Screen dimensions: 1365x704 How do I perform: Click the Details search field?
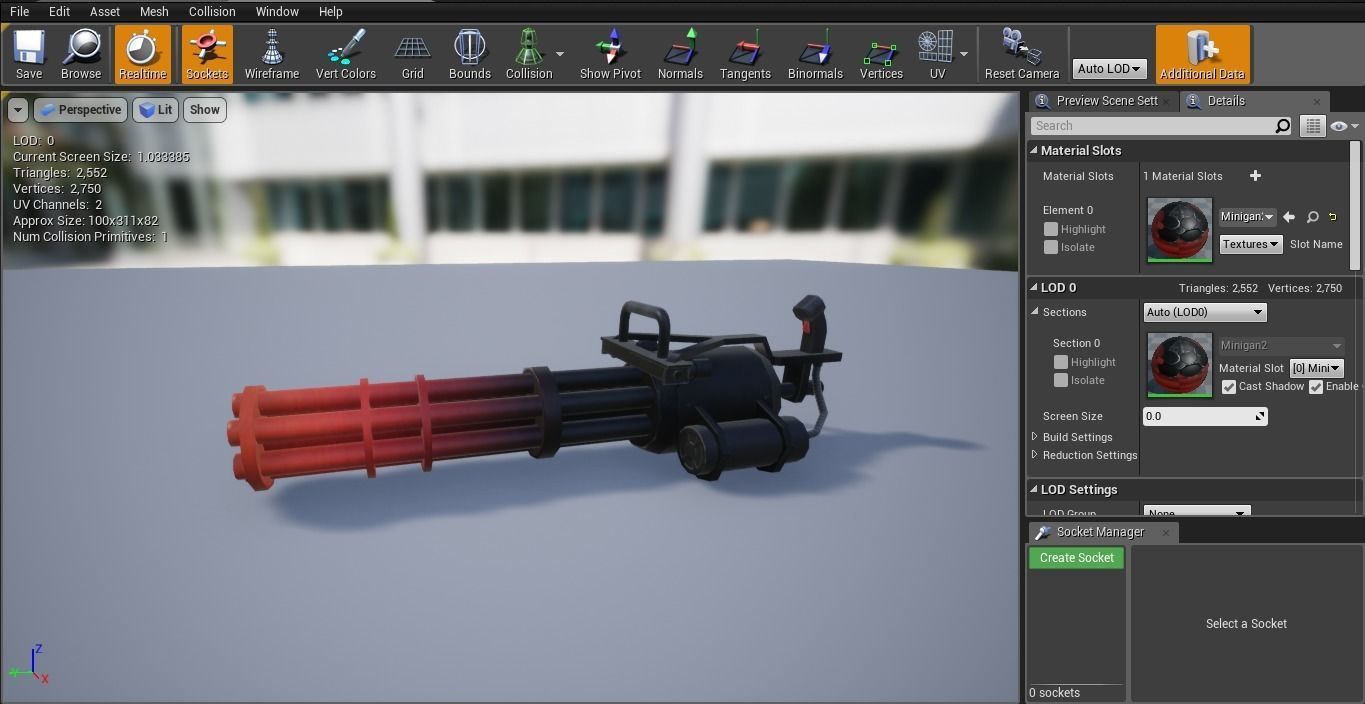tap(1153, 126)
